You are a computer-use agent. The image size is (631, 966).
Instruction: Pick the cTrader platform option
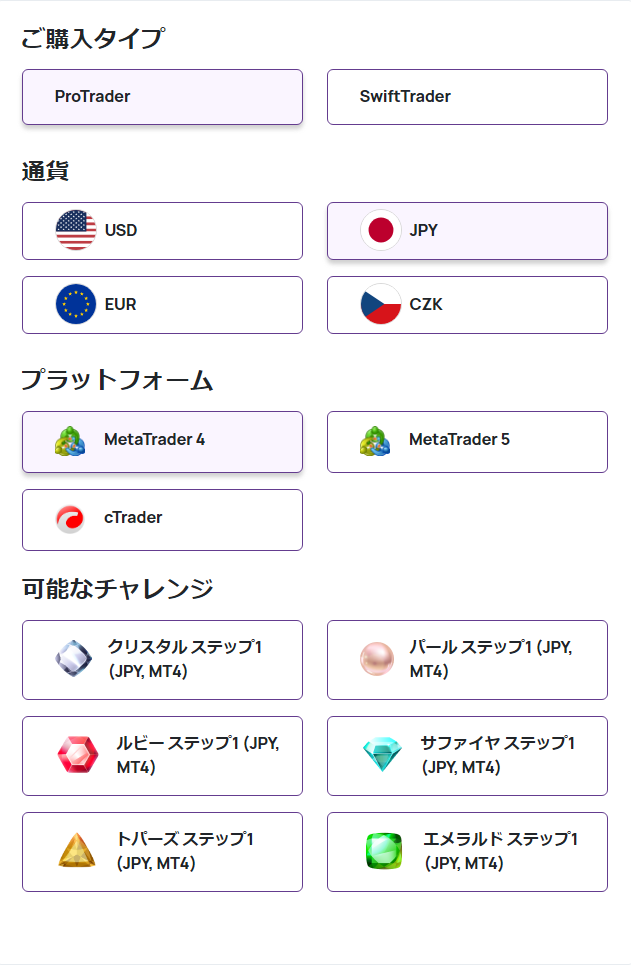click(x=162, y=520)
